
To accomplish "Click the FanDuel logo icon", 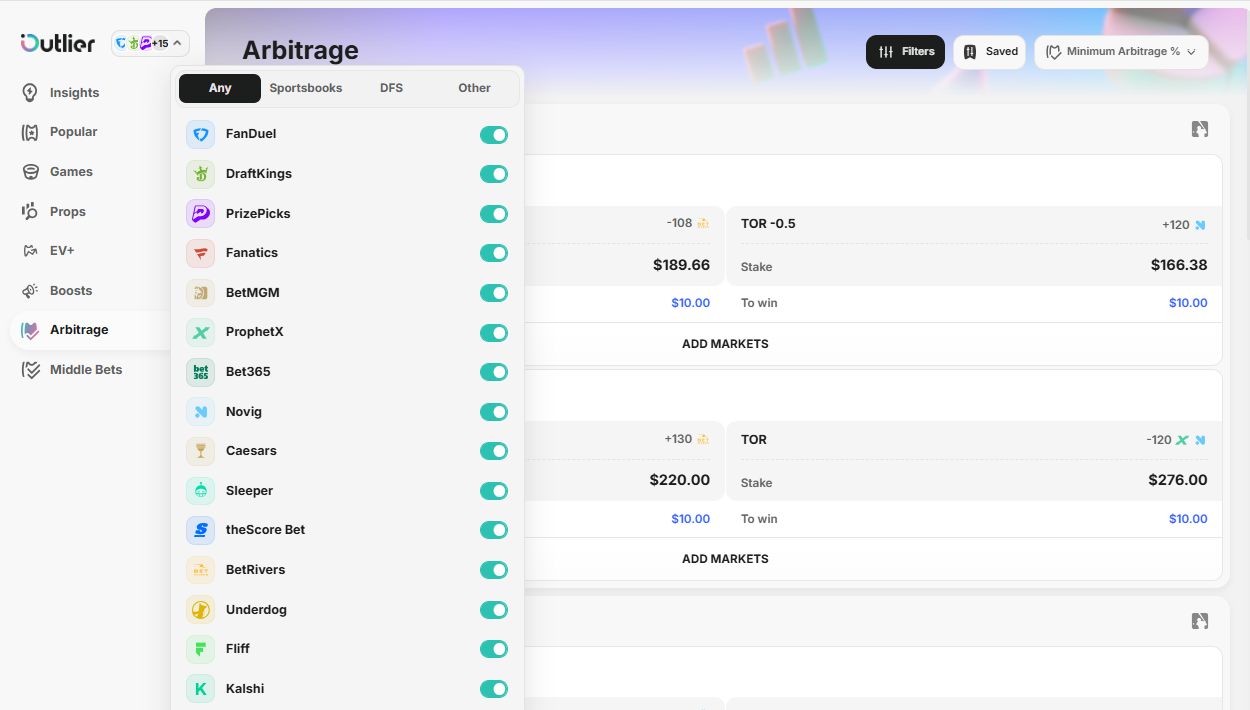I will pyautogui.click(x=201, y=135).
